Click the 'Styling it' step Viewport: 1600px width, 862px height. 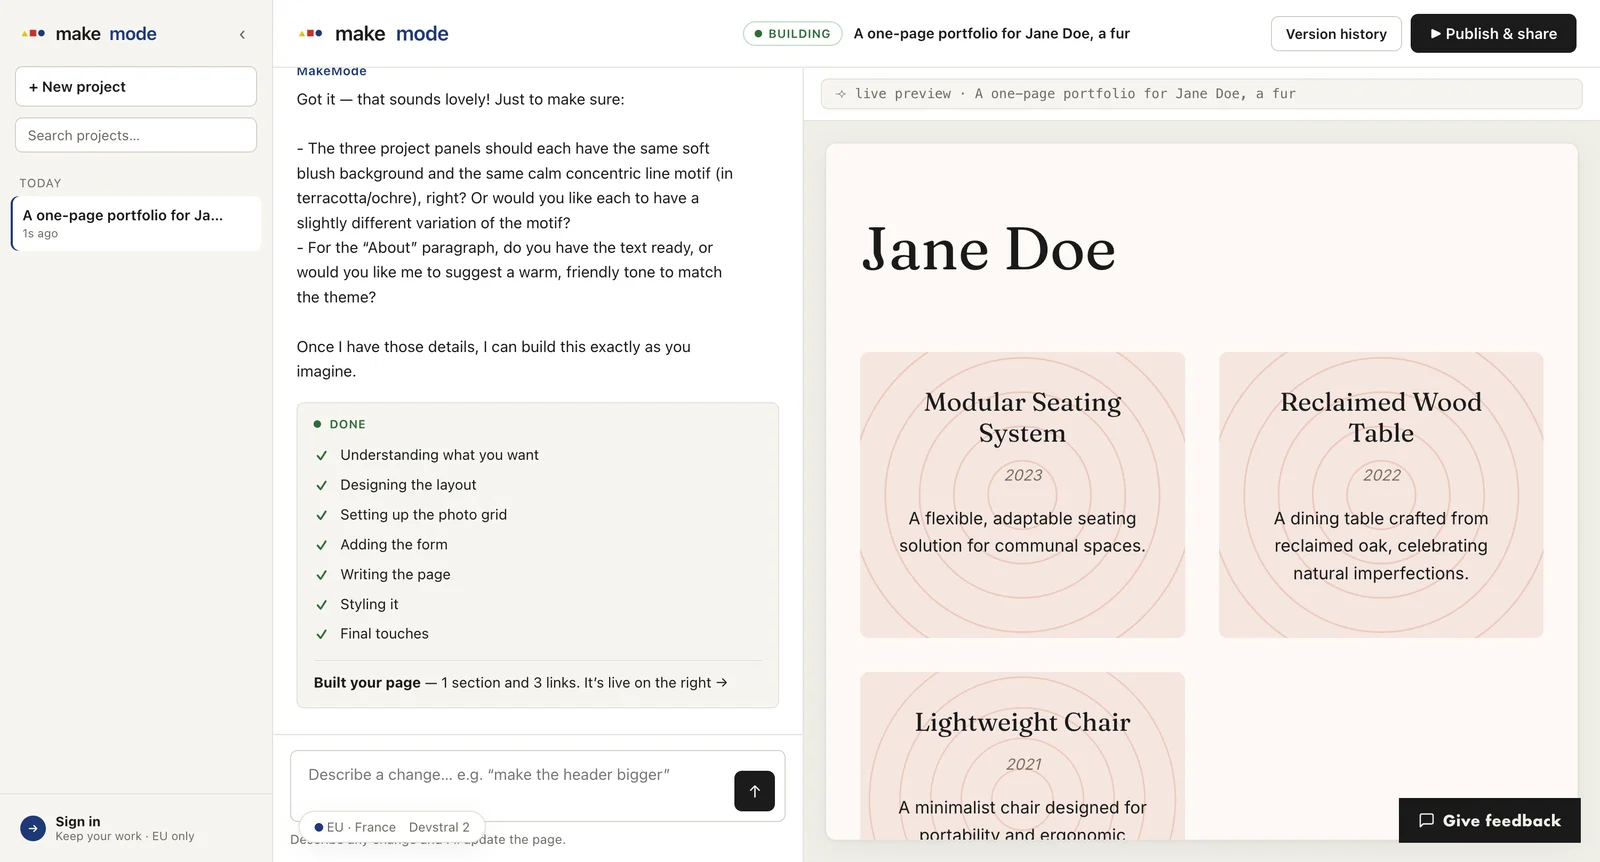click(369, 604)
